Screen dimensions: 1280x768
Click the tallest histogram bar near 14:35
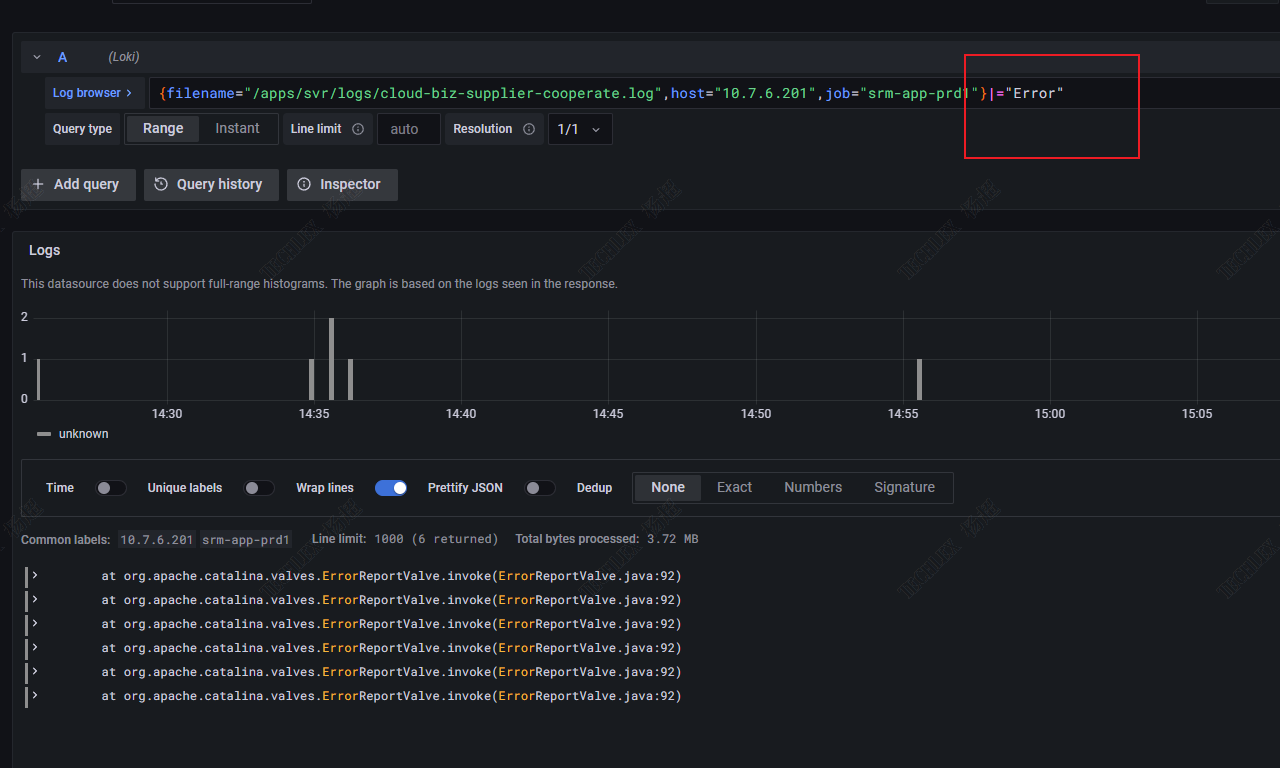tap(331, 359)
